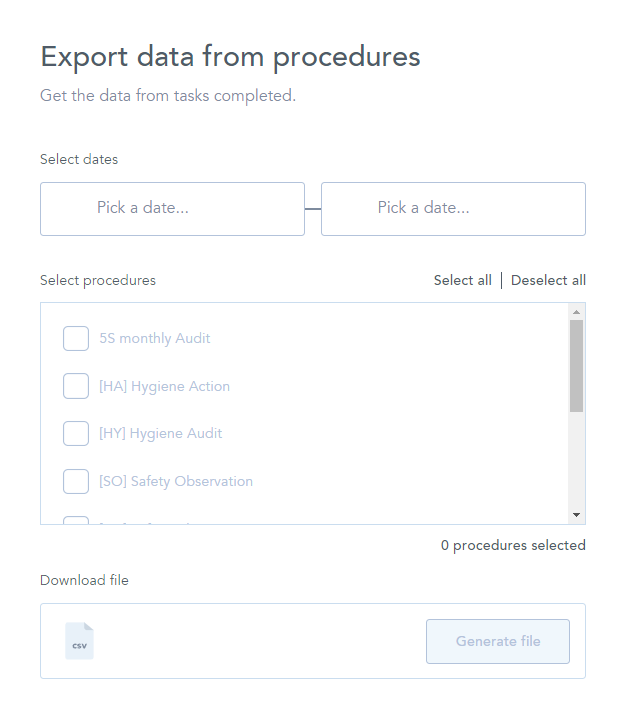Click the "Export data from procedures" heading

(x=230, y=56)
